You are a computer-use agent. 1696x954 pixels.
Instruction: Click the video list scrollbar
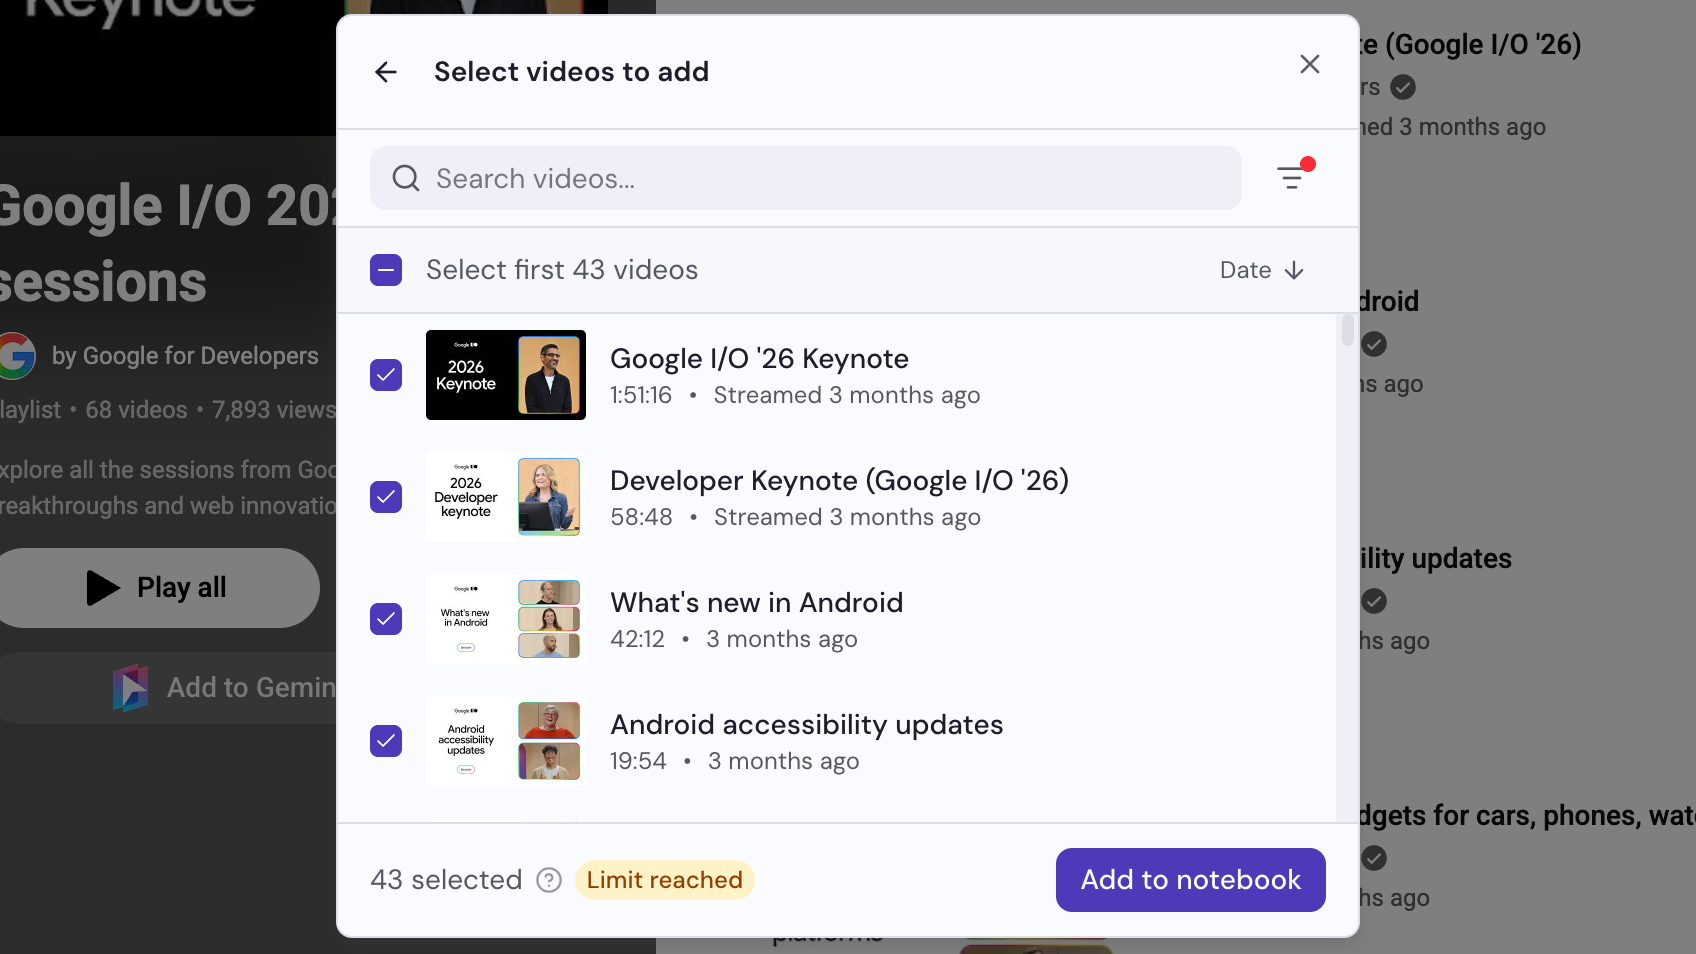click(x=1347, y=330)
